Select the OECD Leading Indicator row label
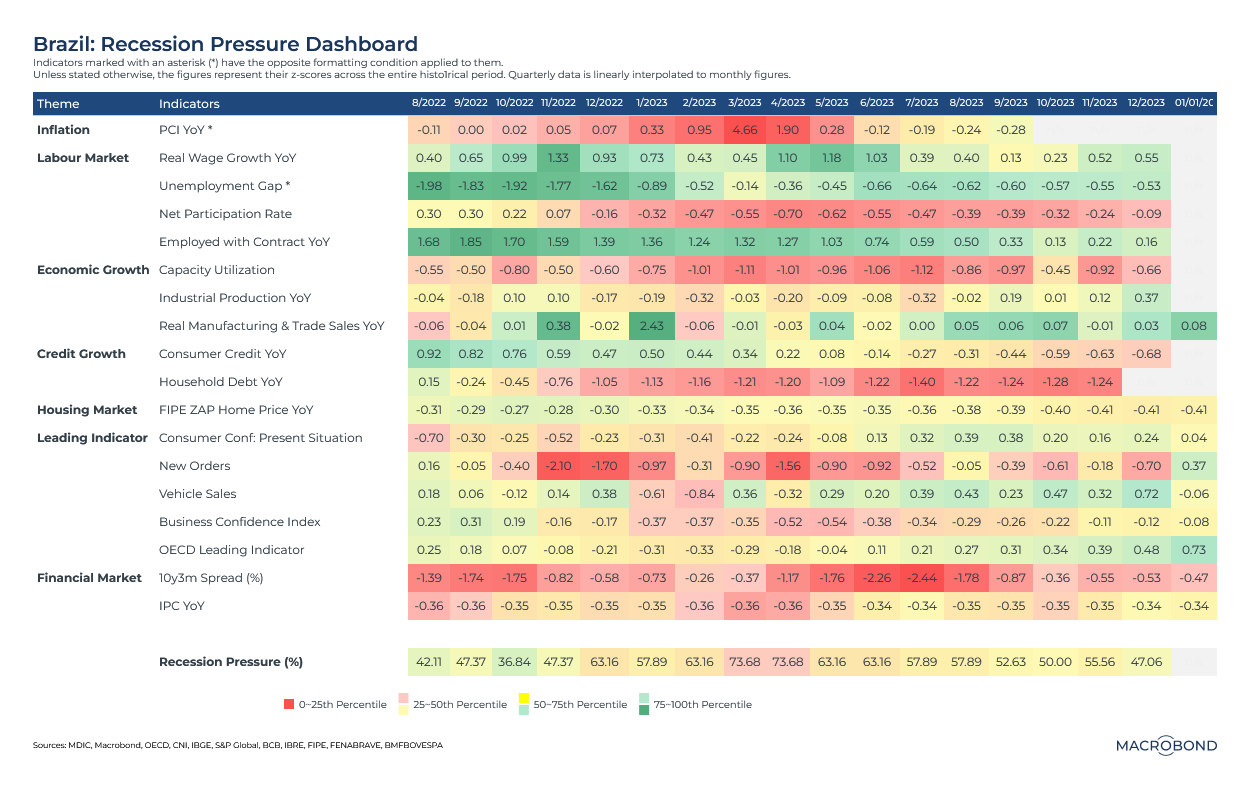This screenshot has height=788, width=1250. [x=231, y=550]
